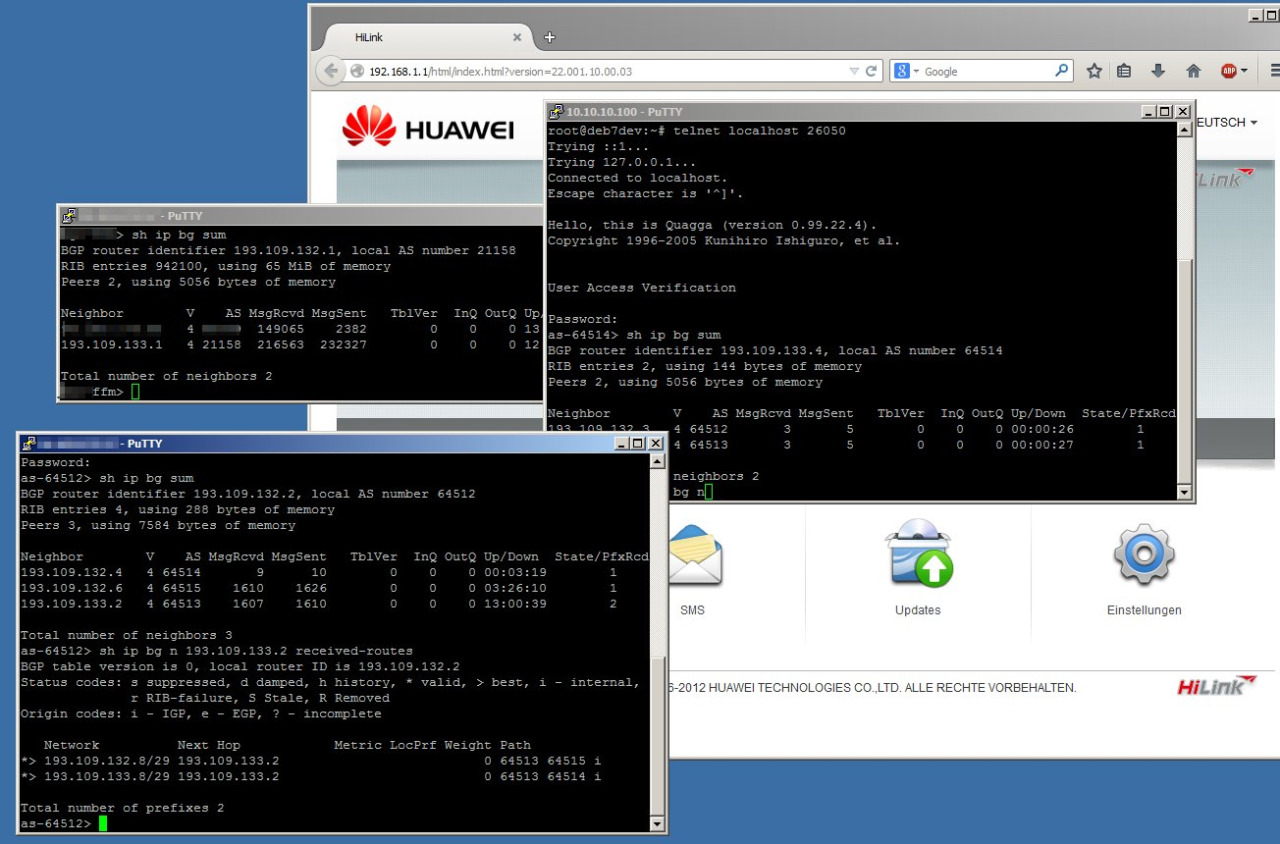The width and height of the screenshot is (1280, 844).
Task: Reload the page with the refresh icon
Action: coord(871,71)
